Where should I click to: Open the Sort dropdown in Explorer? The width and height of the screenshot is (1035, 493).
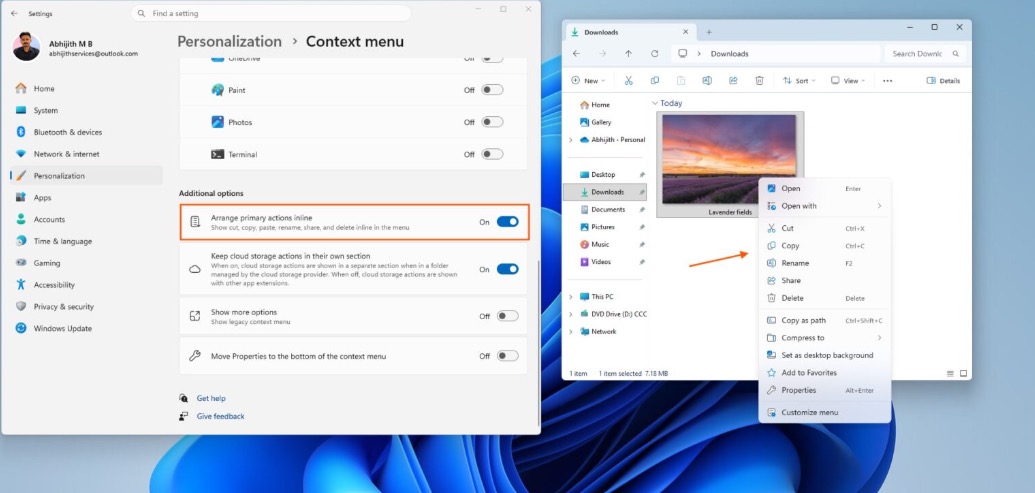799,81
